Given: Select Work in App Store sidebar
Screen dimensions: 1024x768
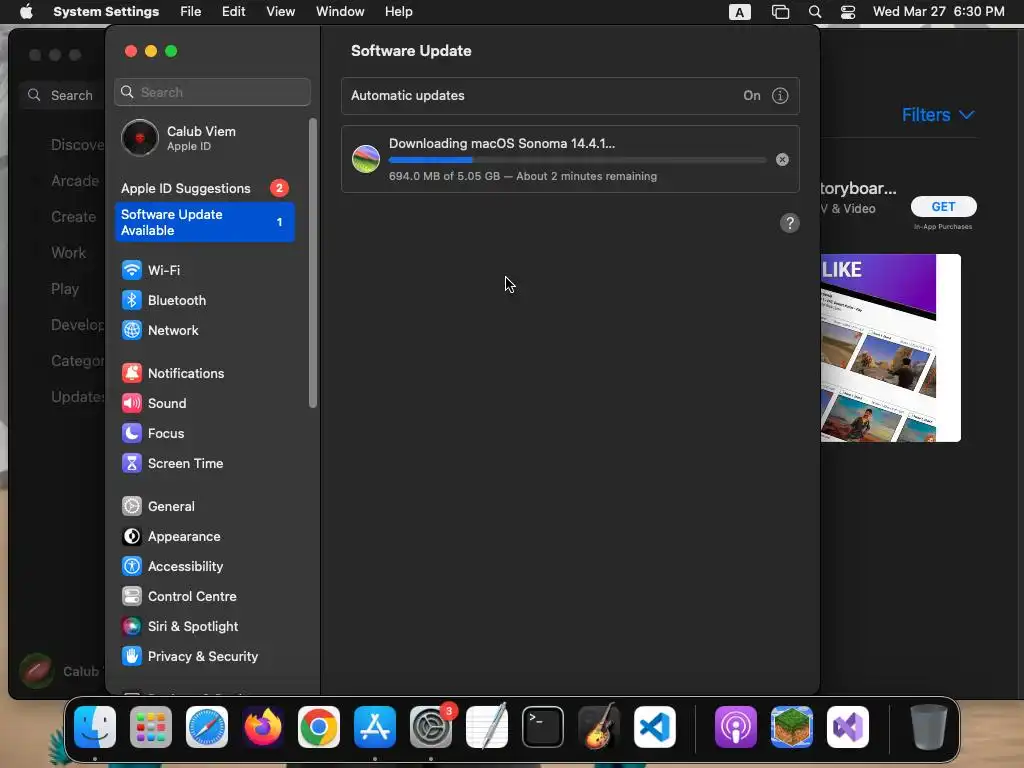Looking at the screenshot, I should tap(68, 253).
